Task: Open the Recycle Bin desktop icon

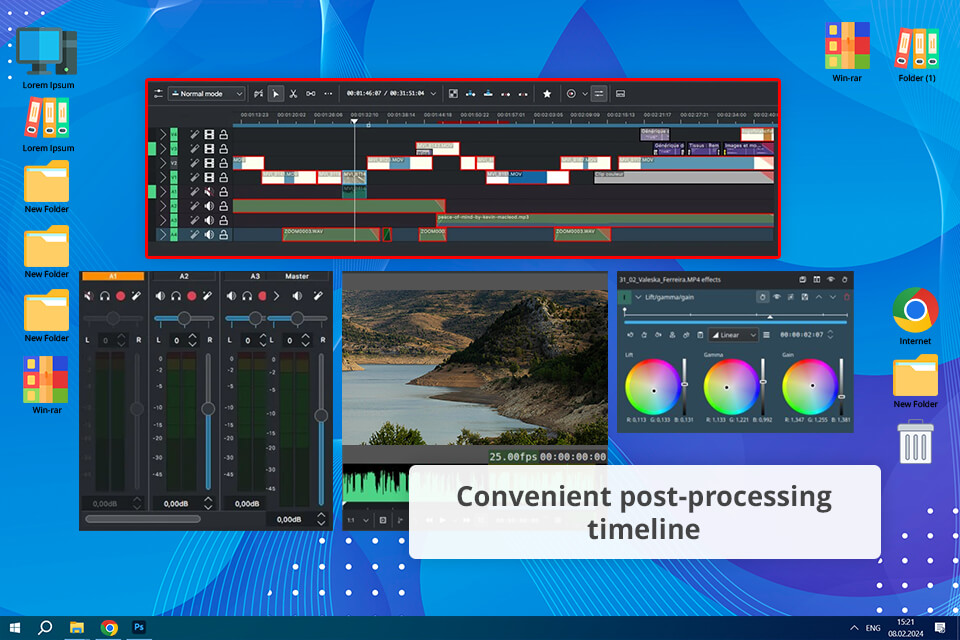Action: pyautogui.click(x=915, y=442)
